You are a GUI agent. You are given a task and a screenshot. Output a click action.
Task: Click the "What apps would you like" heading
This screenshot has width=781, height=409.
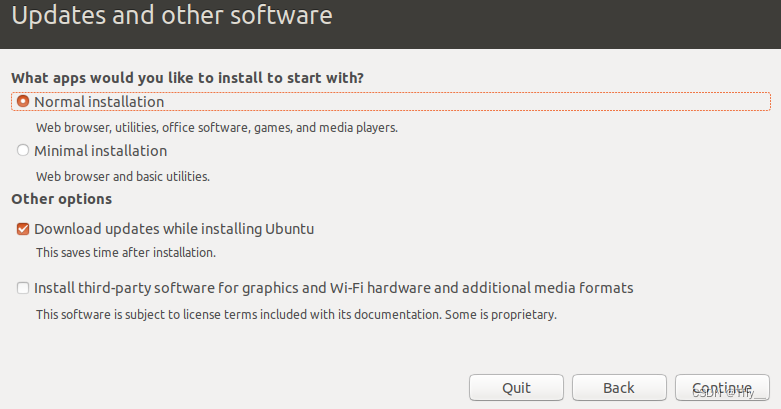(188, 78)
